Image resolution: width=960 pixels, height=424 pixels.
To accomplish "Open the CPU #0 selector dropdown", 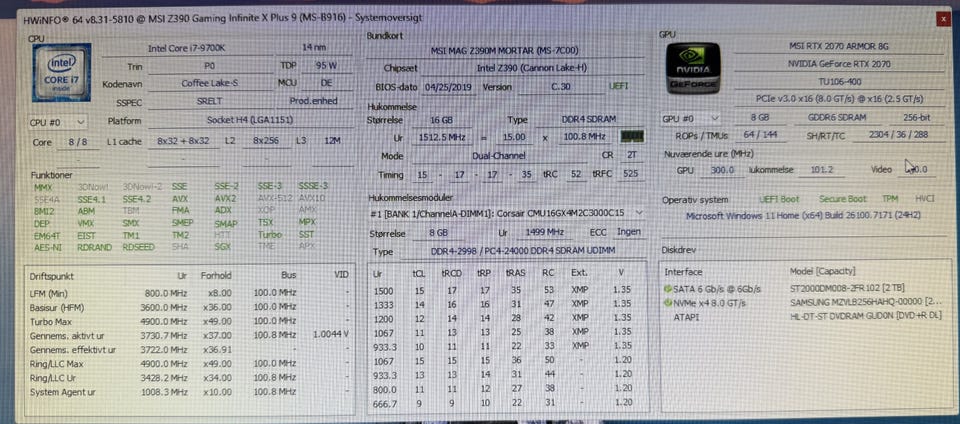I will (x=58, y=122).
